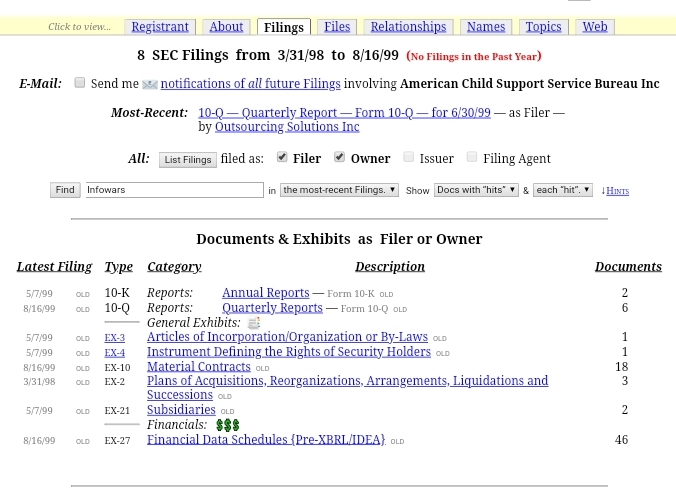
Task: Click the Documents column header
Action: [x=629, y=267]
